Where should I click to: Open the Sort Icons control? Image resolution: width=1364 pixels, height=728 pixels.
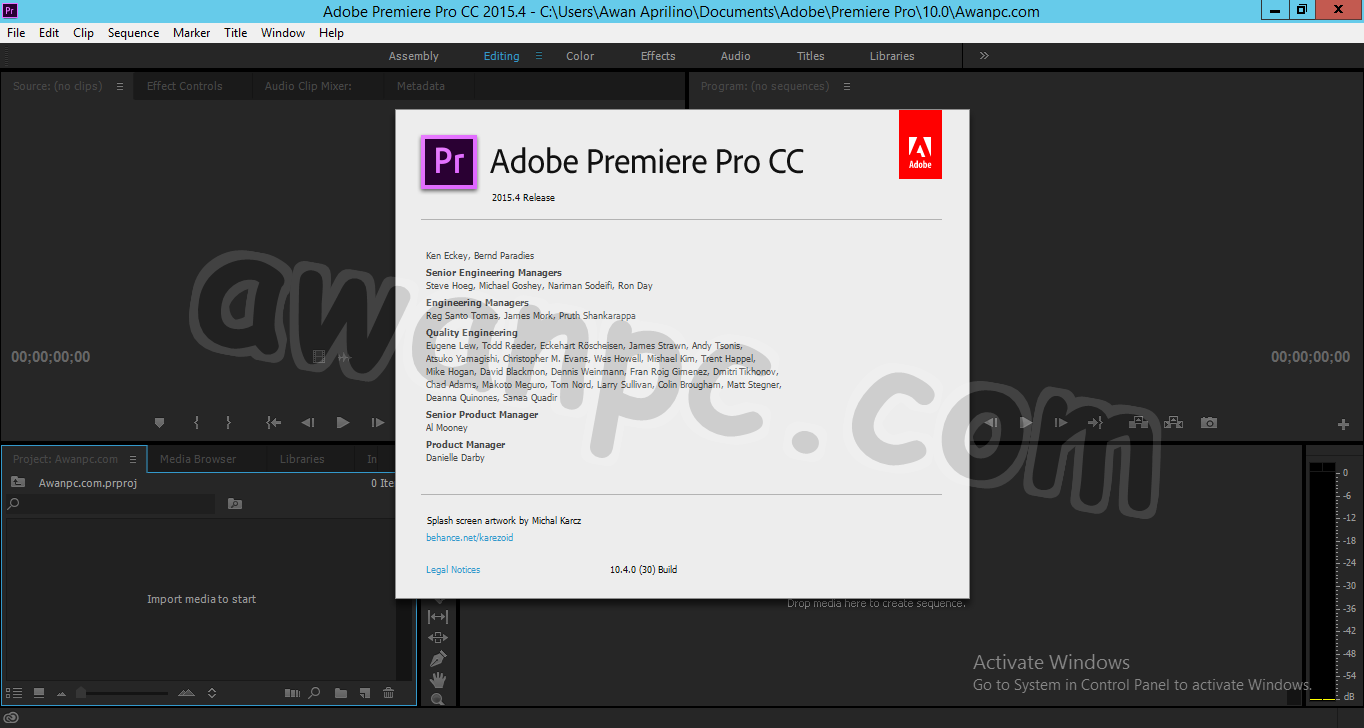pyautogui.click(x=212, y=692)
